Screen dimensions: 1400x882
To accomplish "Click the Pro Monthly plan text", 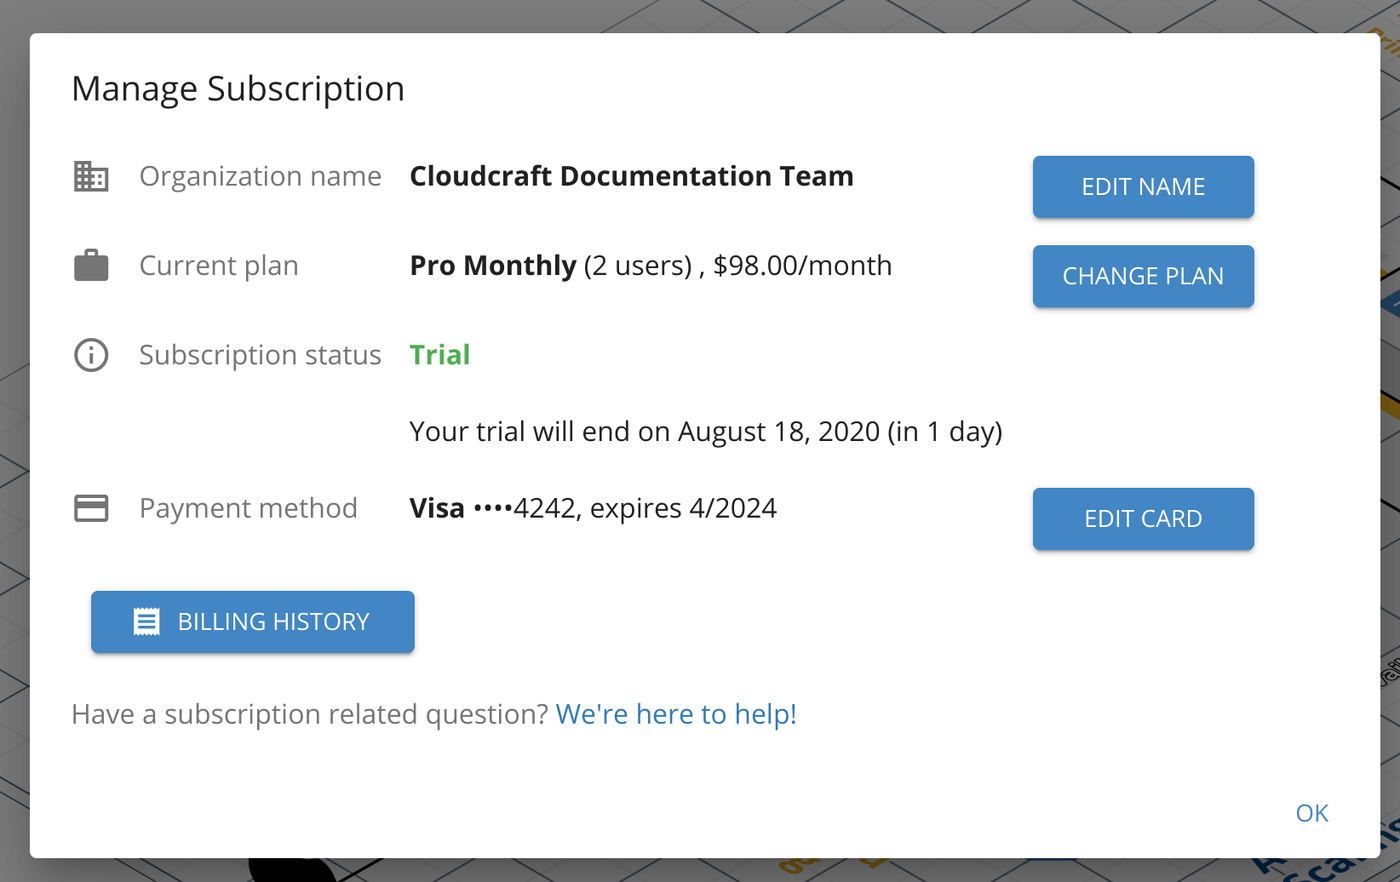I will [493, 266].
